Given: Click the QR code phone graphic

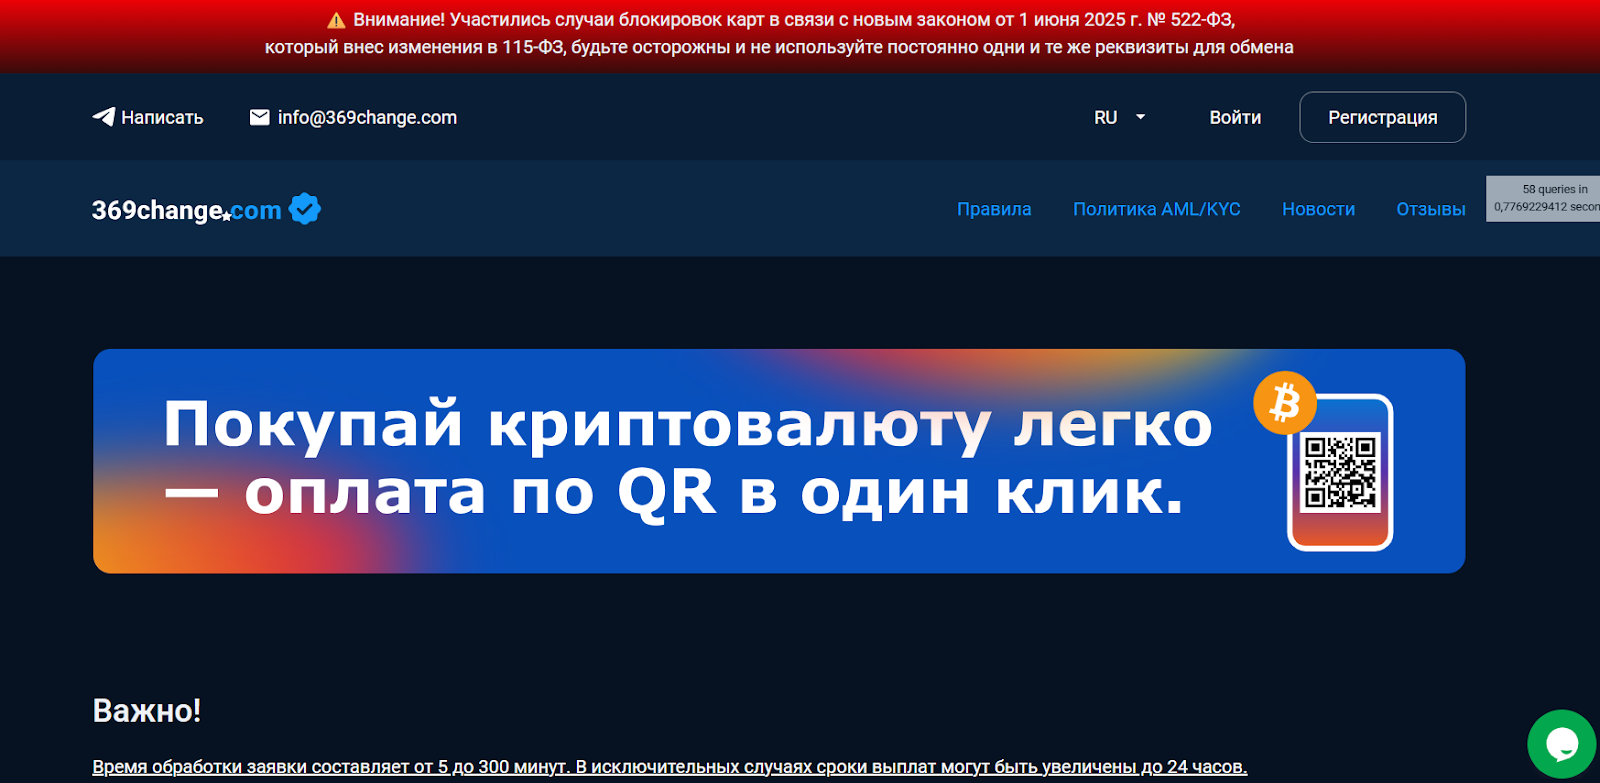Looking at the screenshot, I should click(x=1340, y=473).
